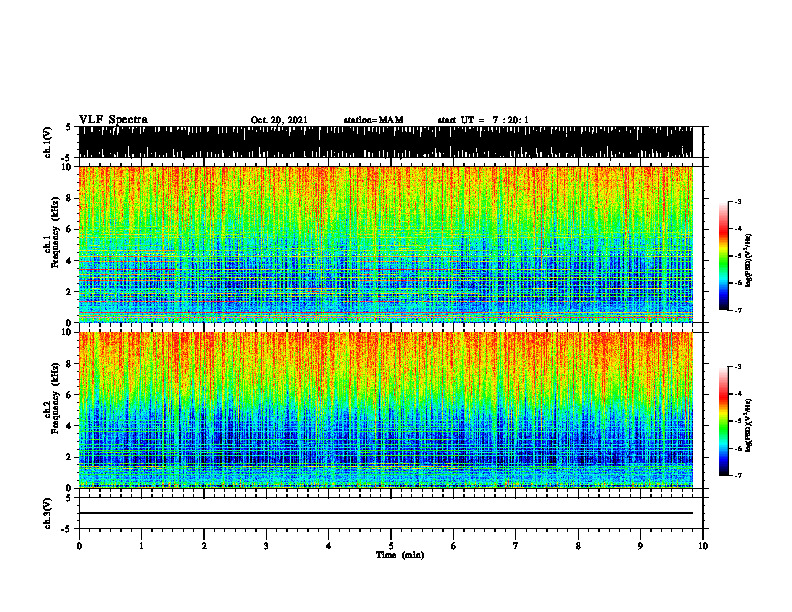Viewport: 792px width, 612px height.
Task: Click the time axis tick label "6"
Action: coord(454,546)
